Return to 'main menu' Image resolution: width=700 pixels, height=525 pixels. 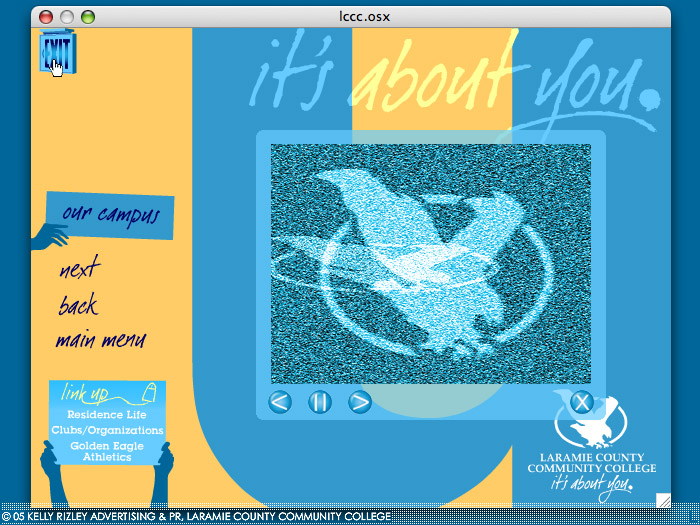pyautogui.click(x=100, y=340)
